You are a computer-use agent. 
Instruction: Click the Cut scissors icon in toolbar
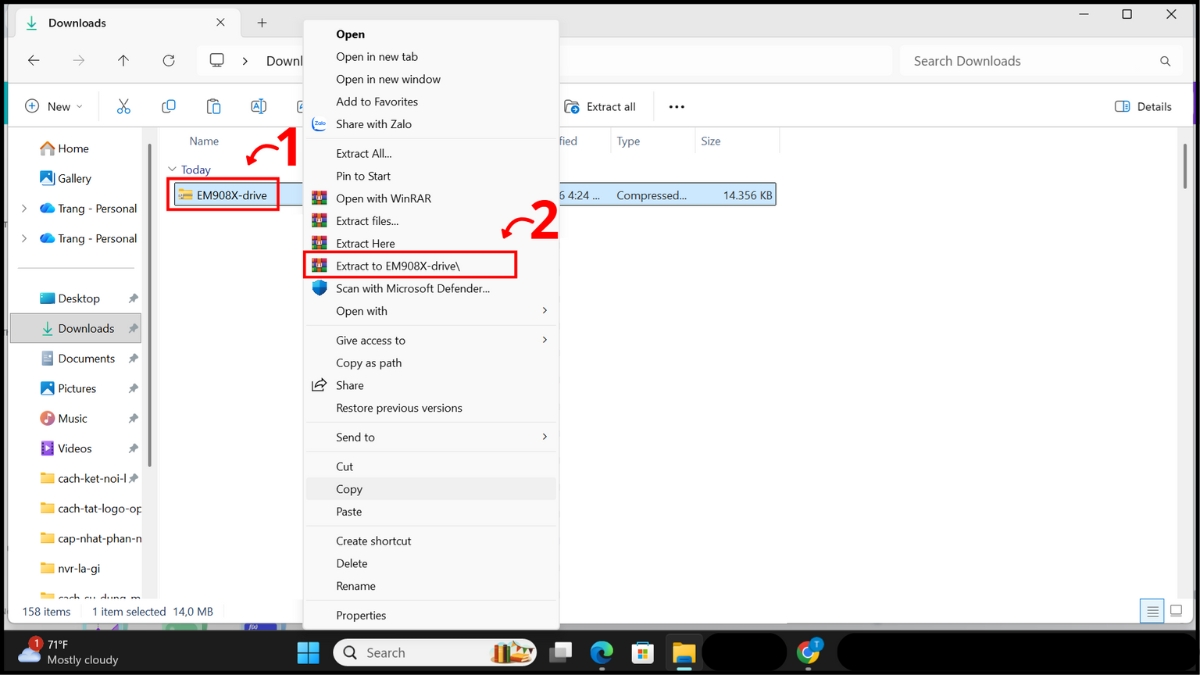tap(124, 107)
